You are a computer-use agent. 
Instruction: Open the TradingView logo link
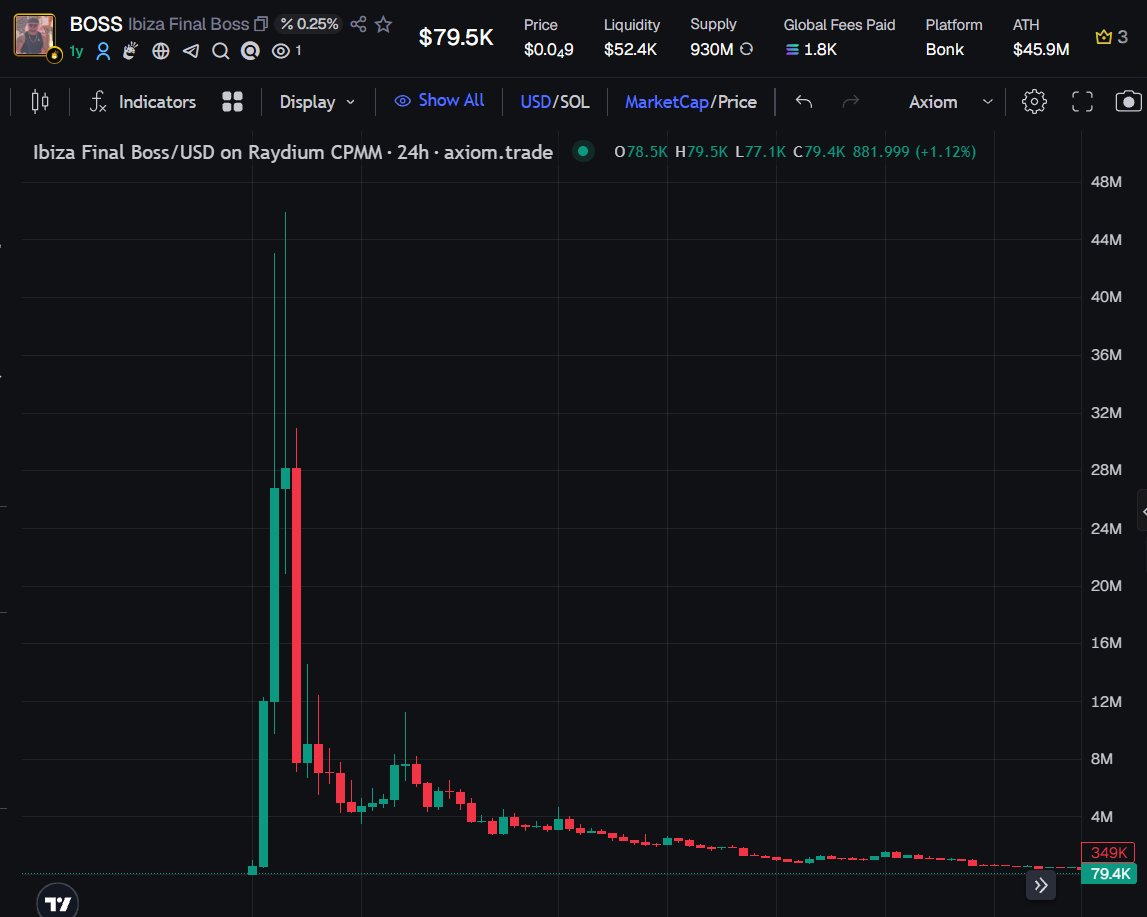pyautogui.click(x=58, y=902)
